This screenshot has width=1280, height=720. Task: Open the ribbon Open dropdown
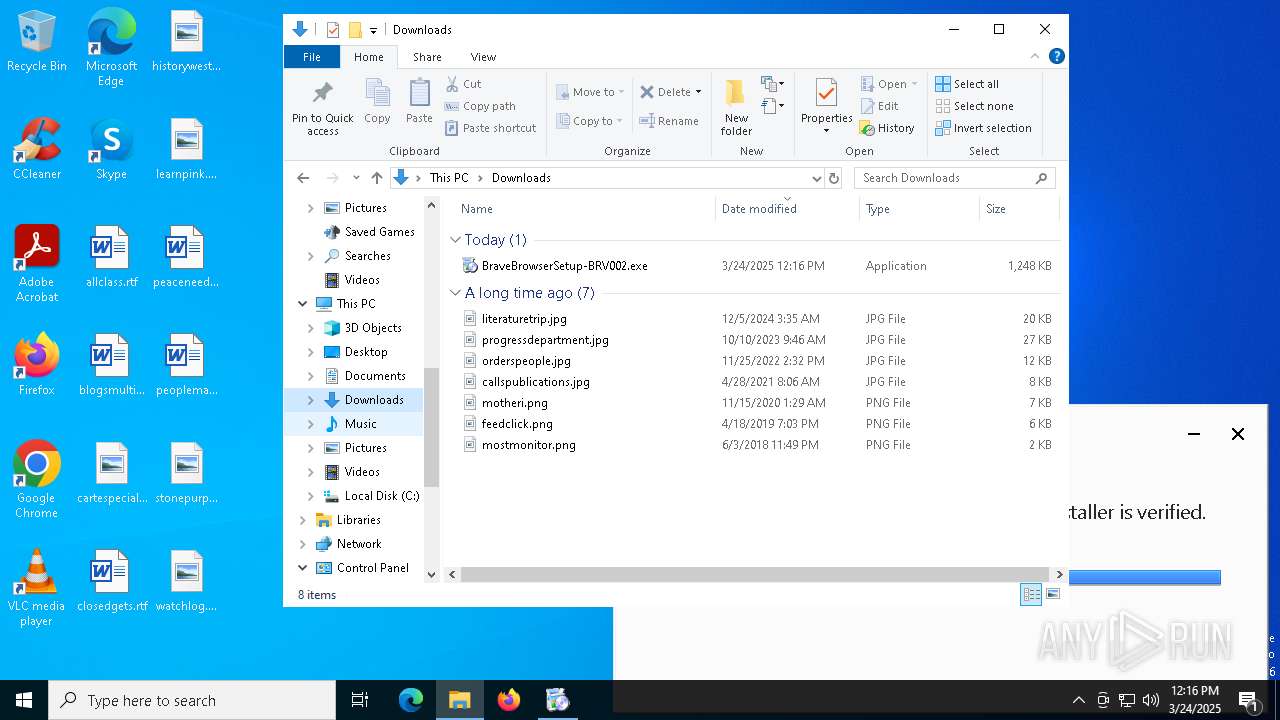click(888, 84)
